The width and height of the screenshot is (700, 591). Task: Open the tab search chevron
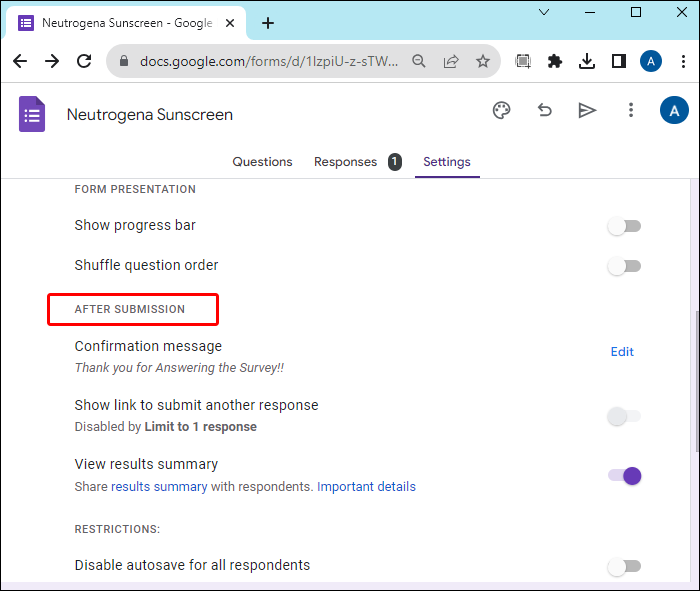[x=544, y=12]
